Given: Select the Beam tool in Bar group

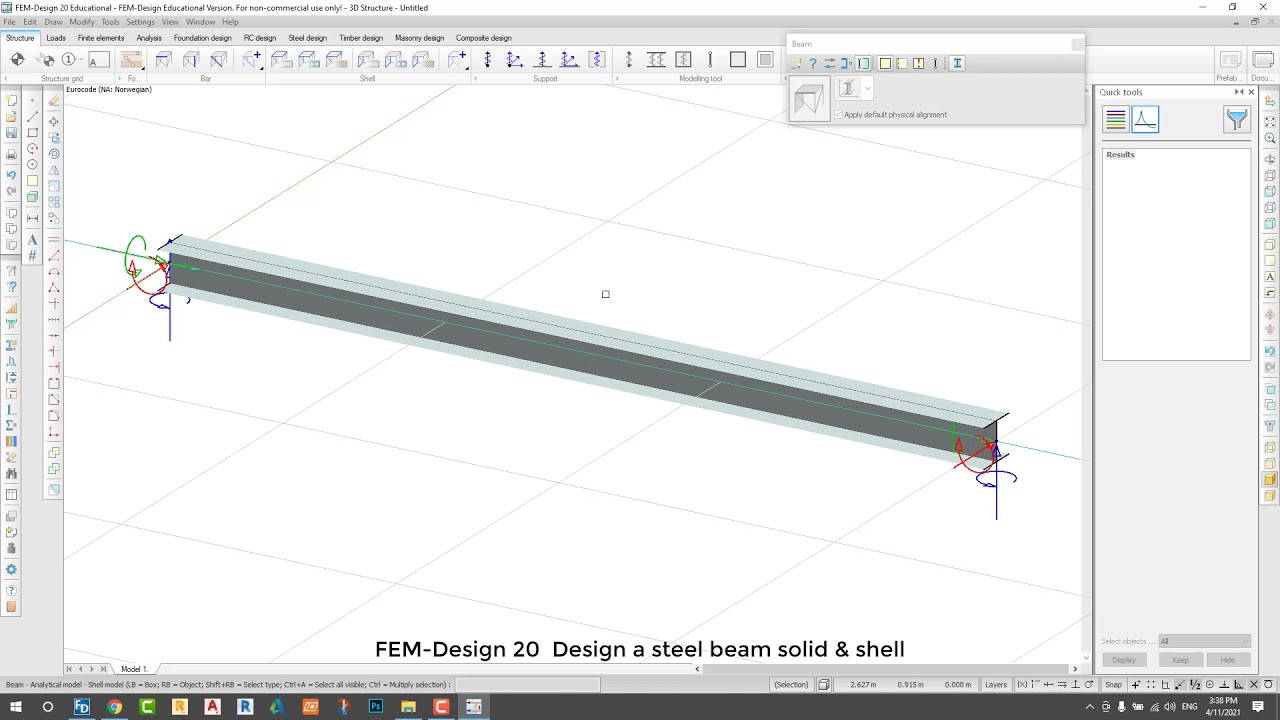Looking at the screenshot, I should 163,60.
